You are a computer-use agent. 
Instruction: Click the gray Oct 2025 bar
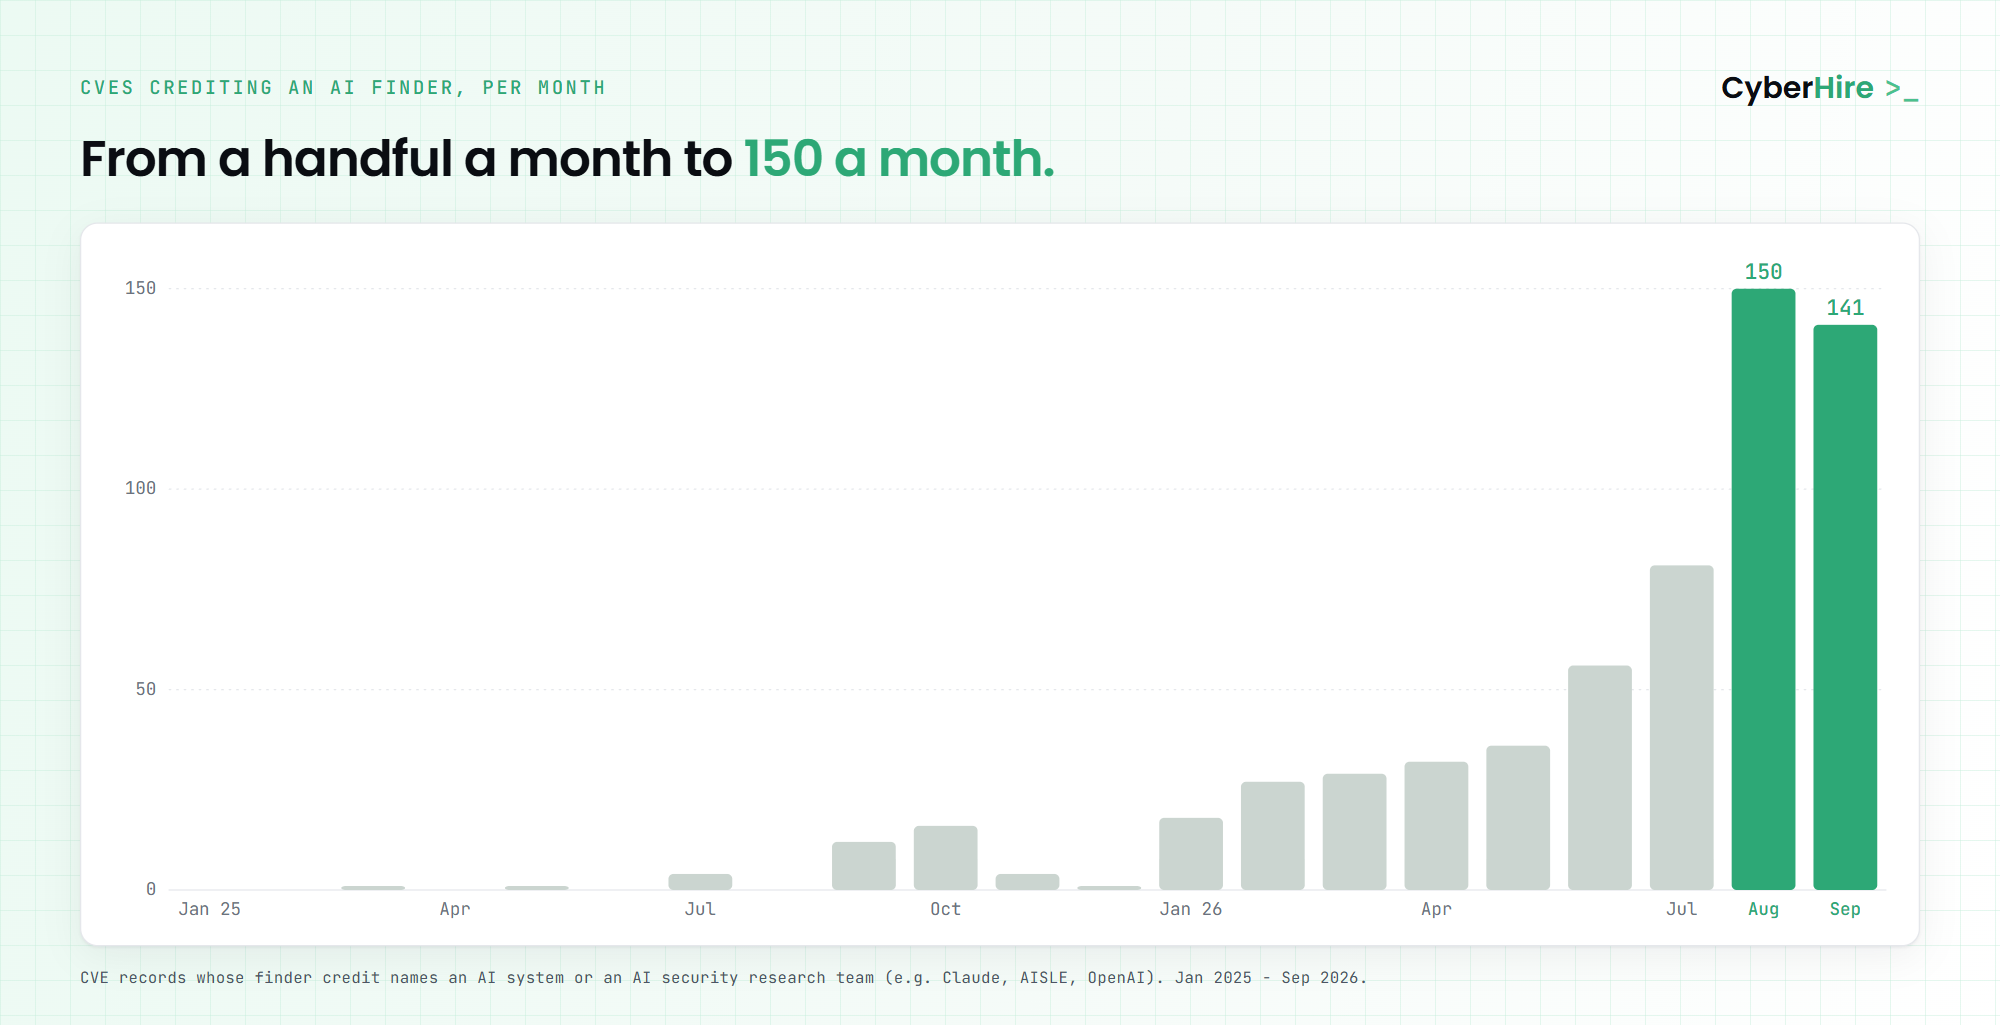coord(945,858)
